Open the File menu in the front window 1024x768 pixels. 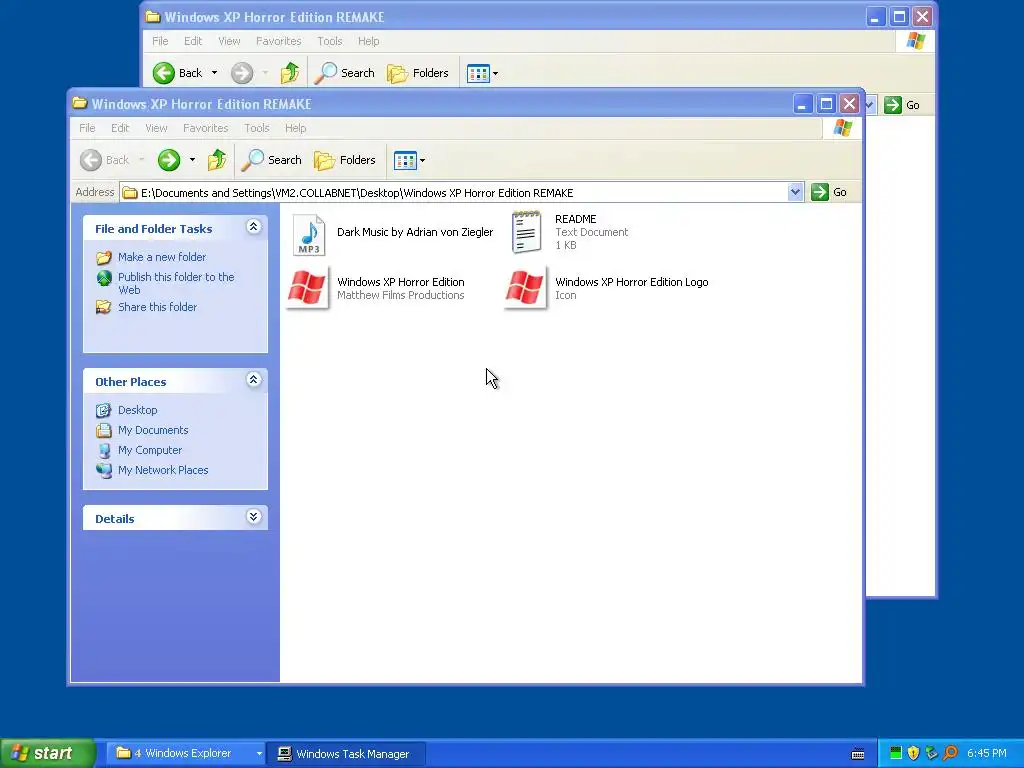pos(87,128)
